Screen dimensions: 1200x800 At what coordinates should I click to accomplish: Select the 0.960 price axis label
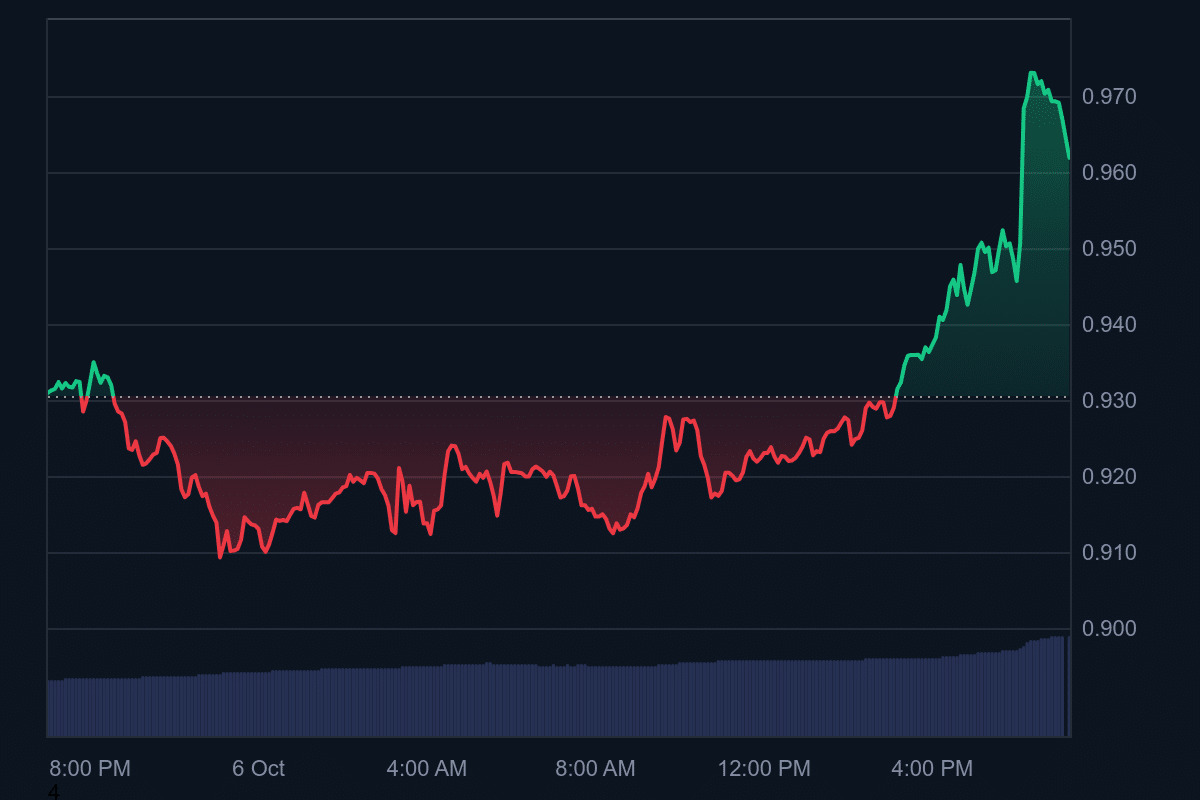coord(1109,173)
